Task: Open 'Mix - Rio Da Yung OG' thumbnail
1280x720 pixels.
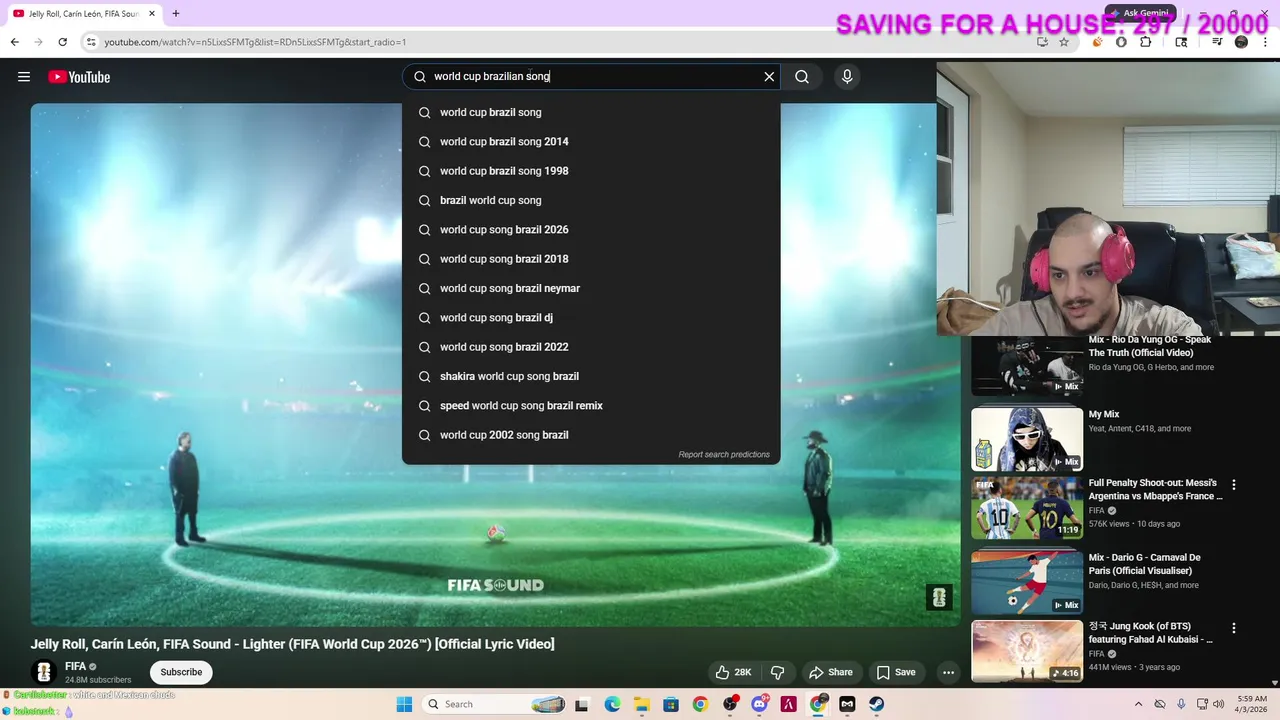Action: pyautogui.click(x=1027, y=365)
